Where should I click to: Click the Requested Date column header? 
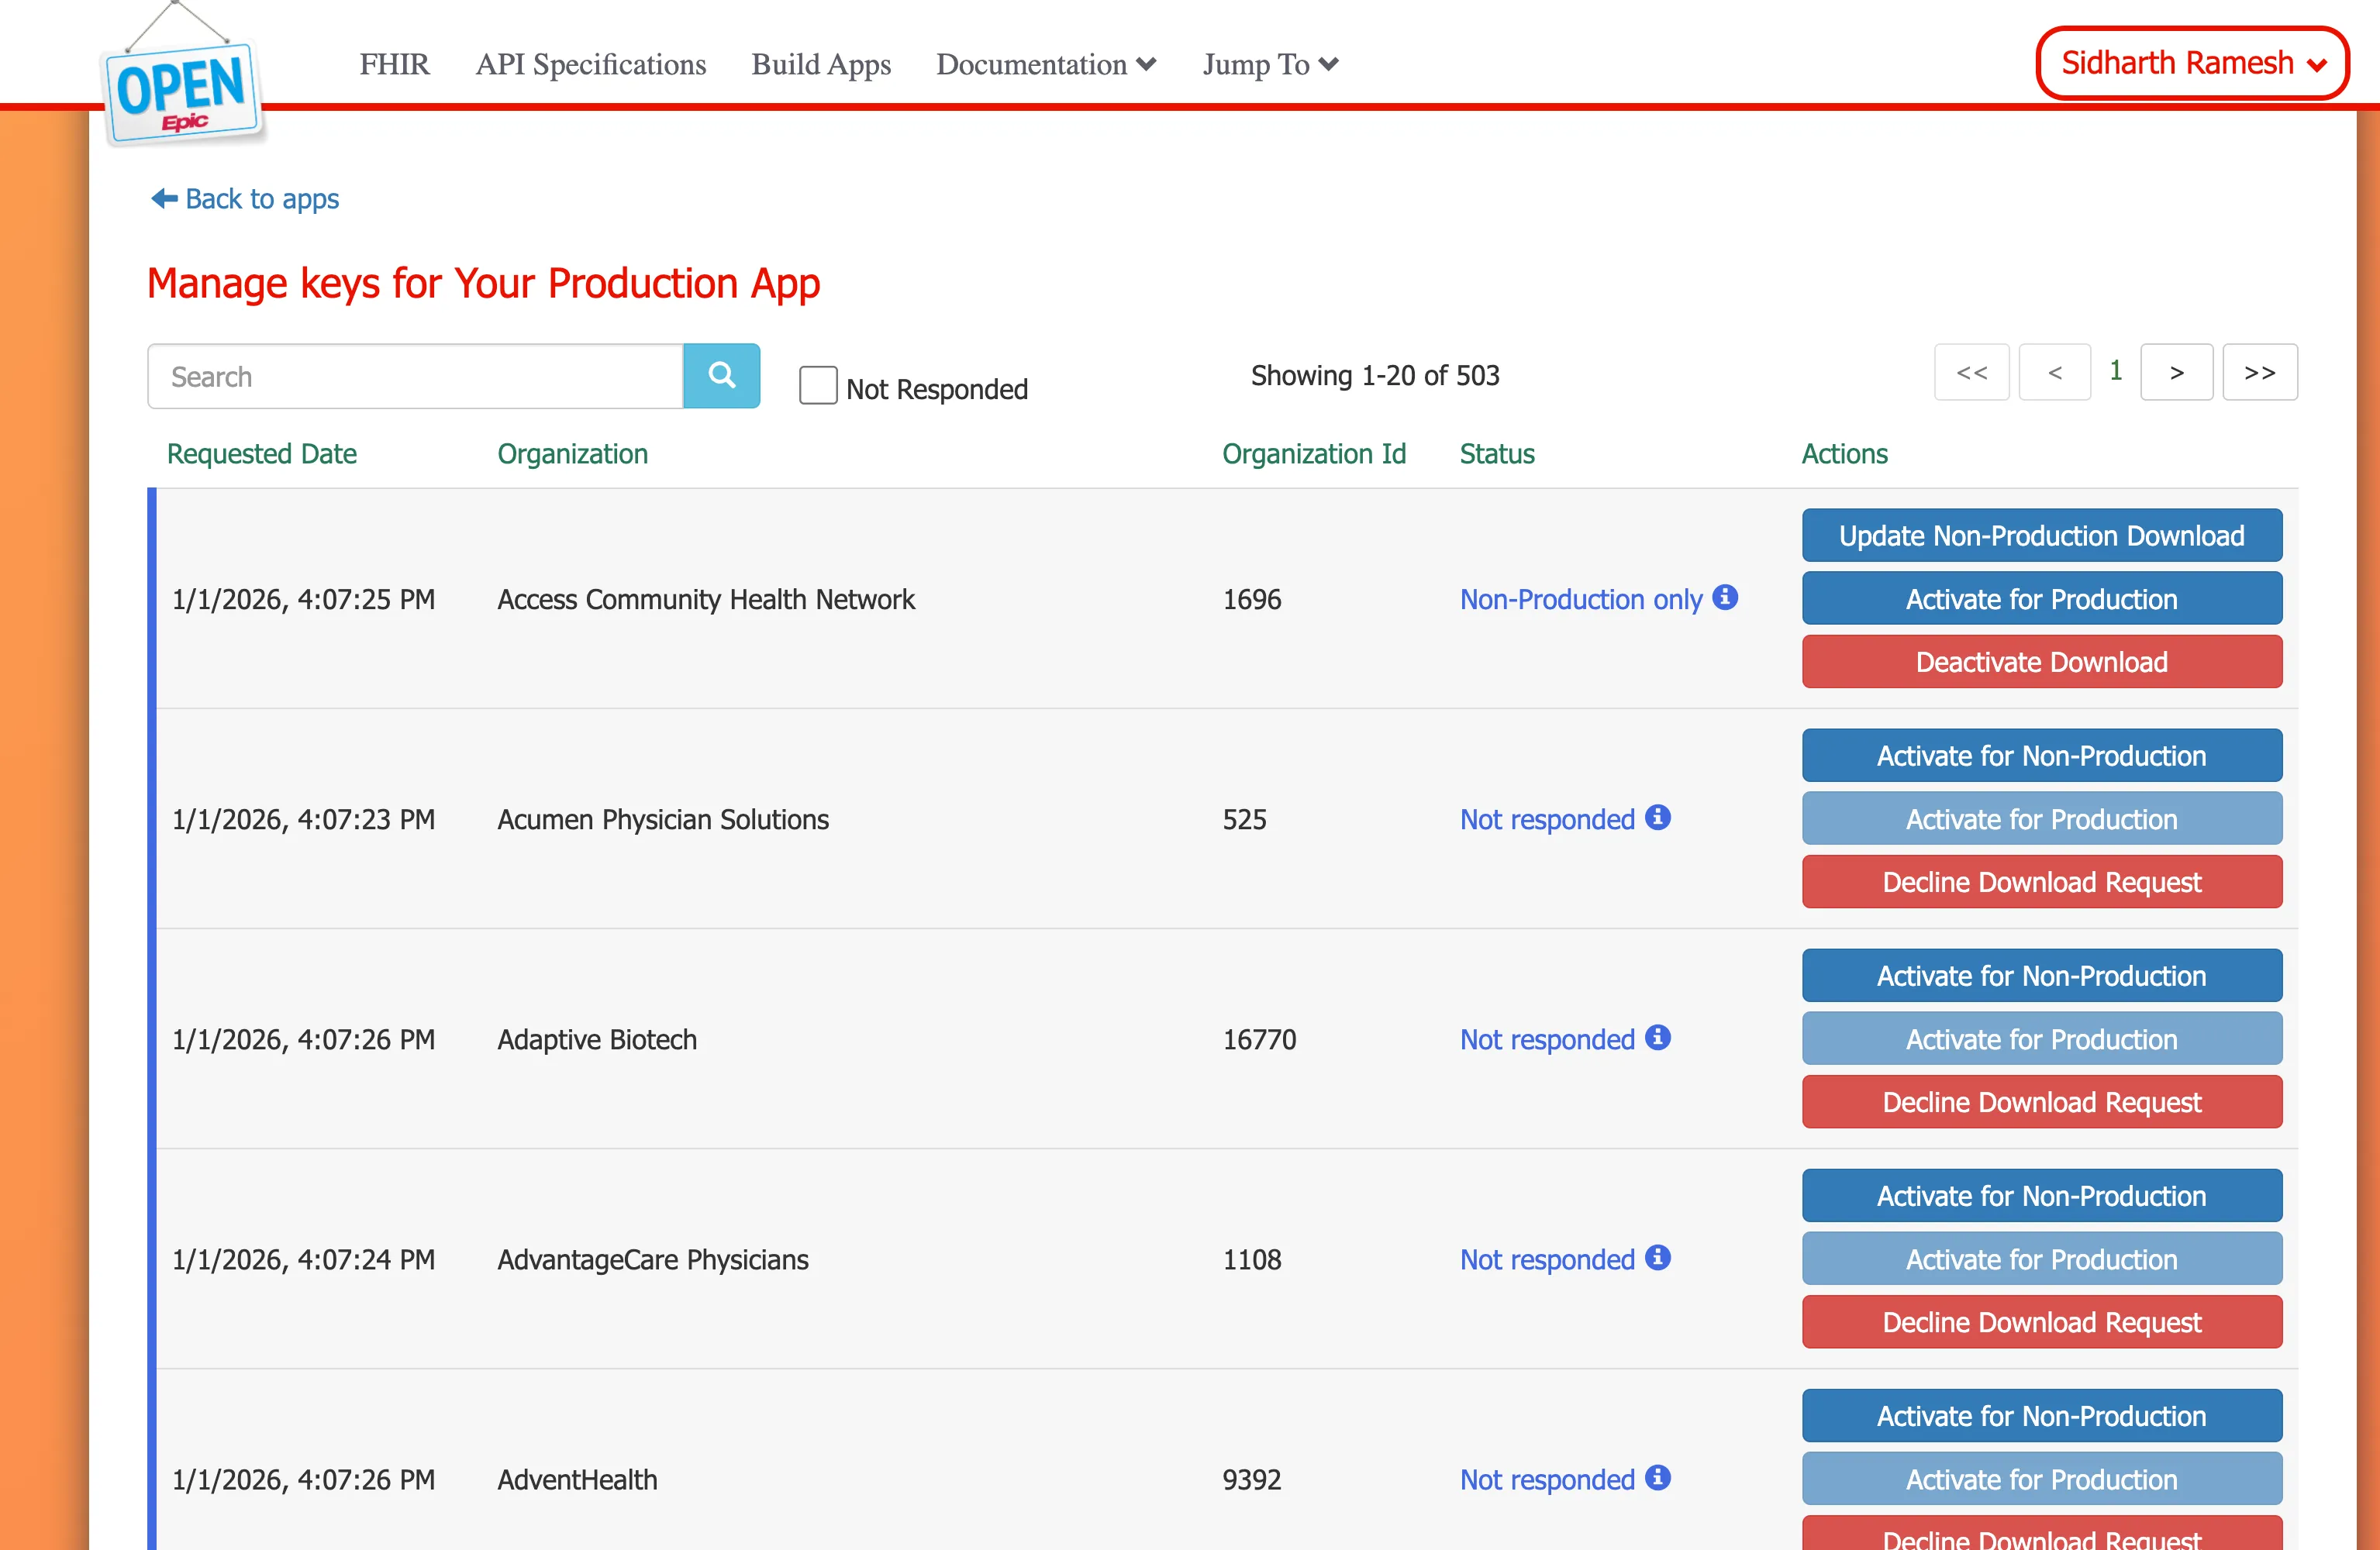point(261,454)
